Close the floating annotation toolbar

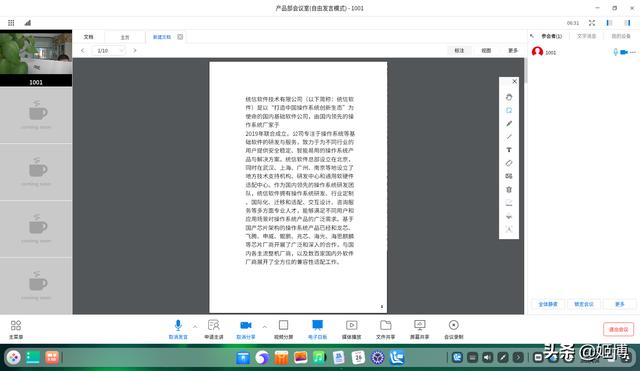pos(514,81)
